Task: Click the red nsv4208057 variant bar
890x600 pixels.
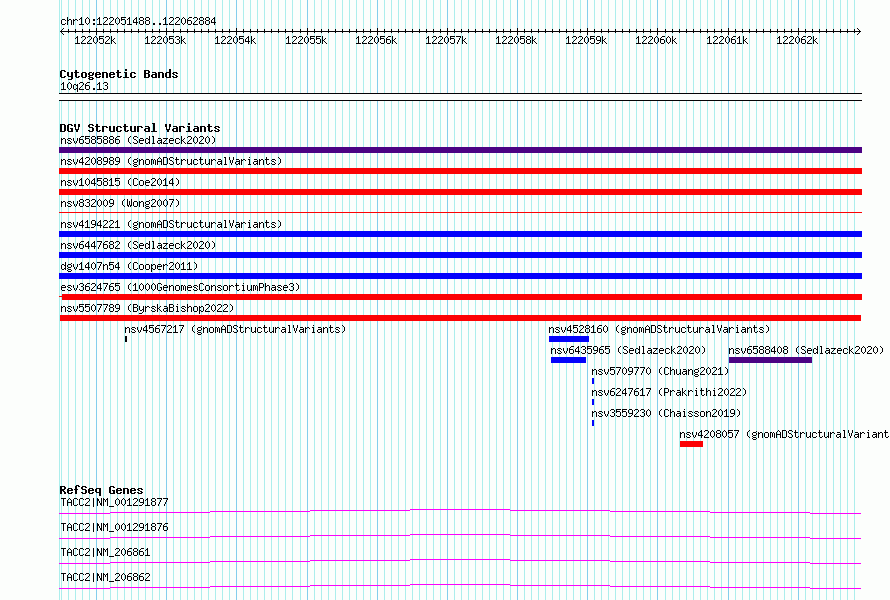Action: click(691, 444)
